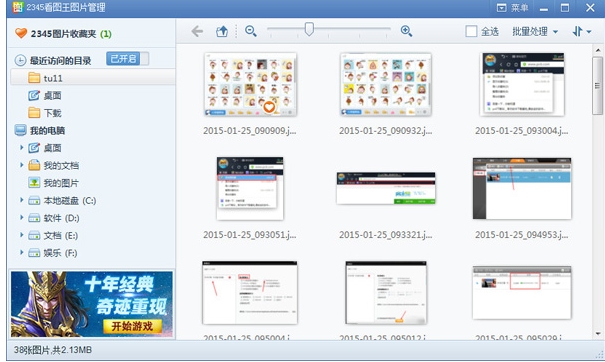The height and width of the screenshot is (362, 605).
Task: Open the sort order dropdown
Action: tap(581, 32)
